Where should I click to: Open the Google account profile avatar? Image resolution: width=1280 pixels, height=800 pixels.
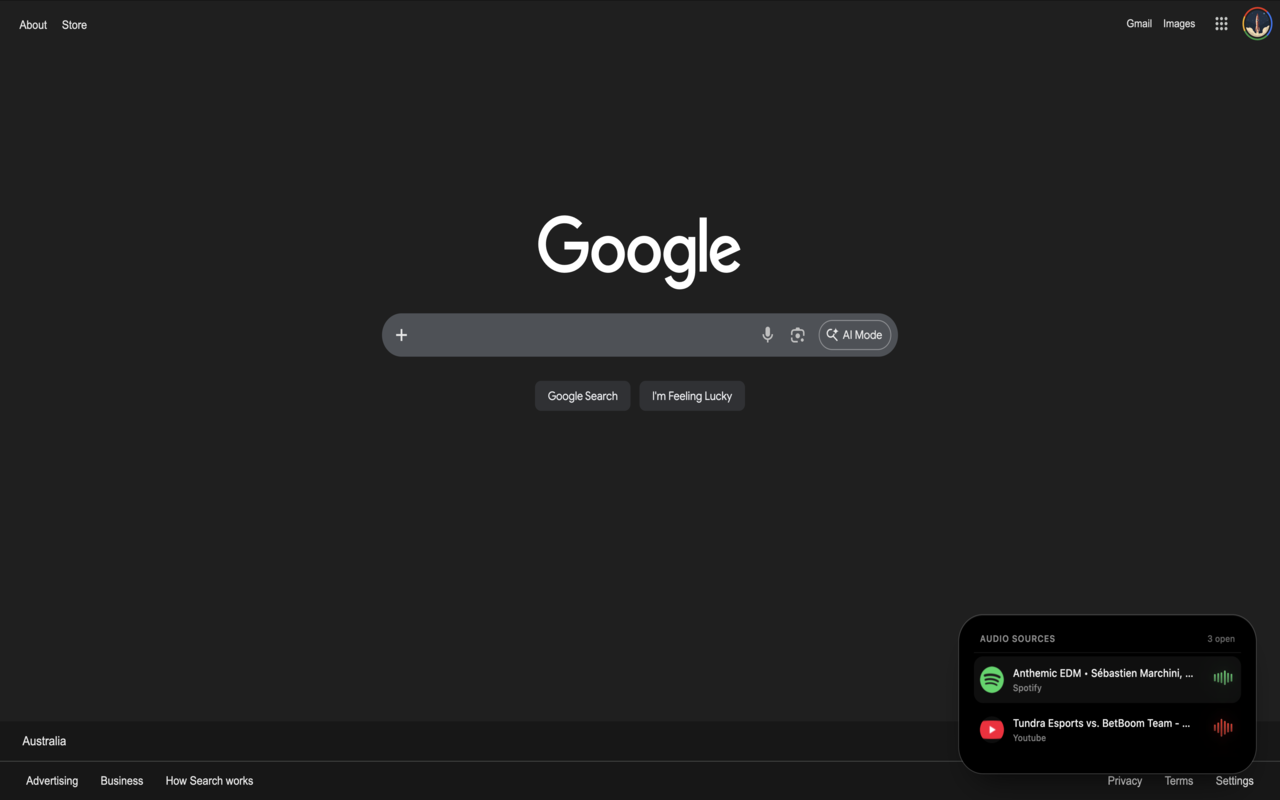pyautogui.click(x=1257, y=24)
